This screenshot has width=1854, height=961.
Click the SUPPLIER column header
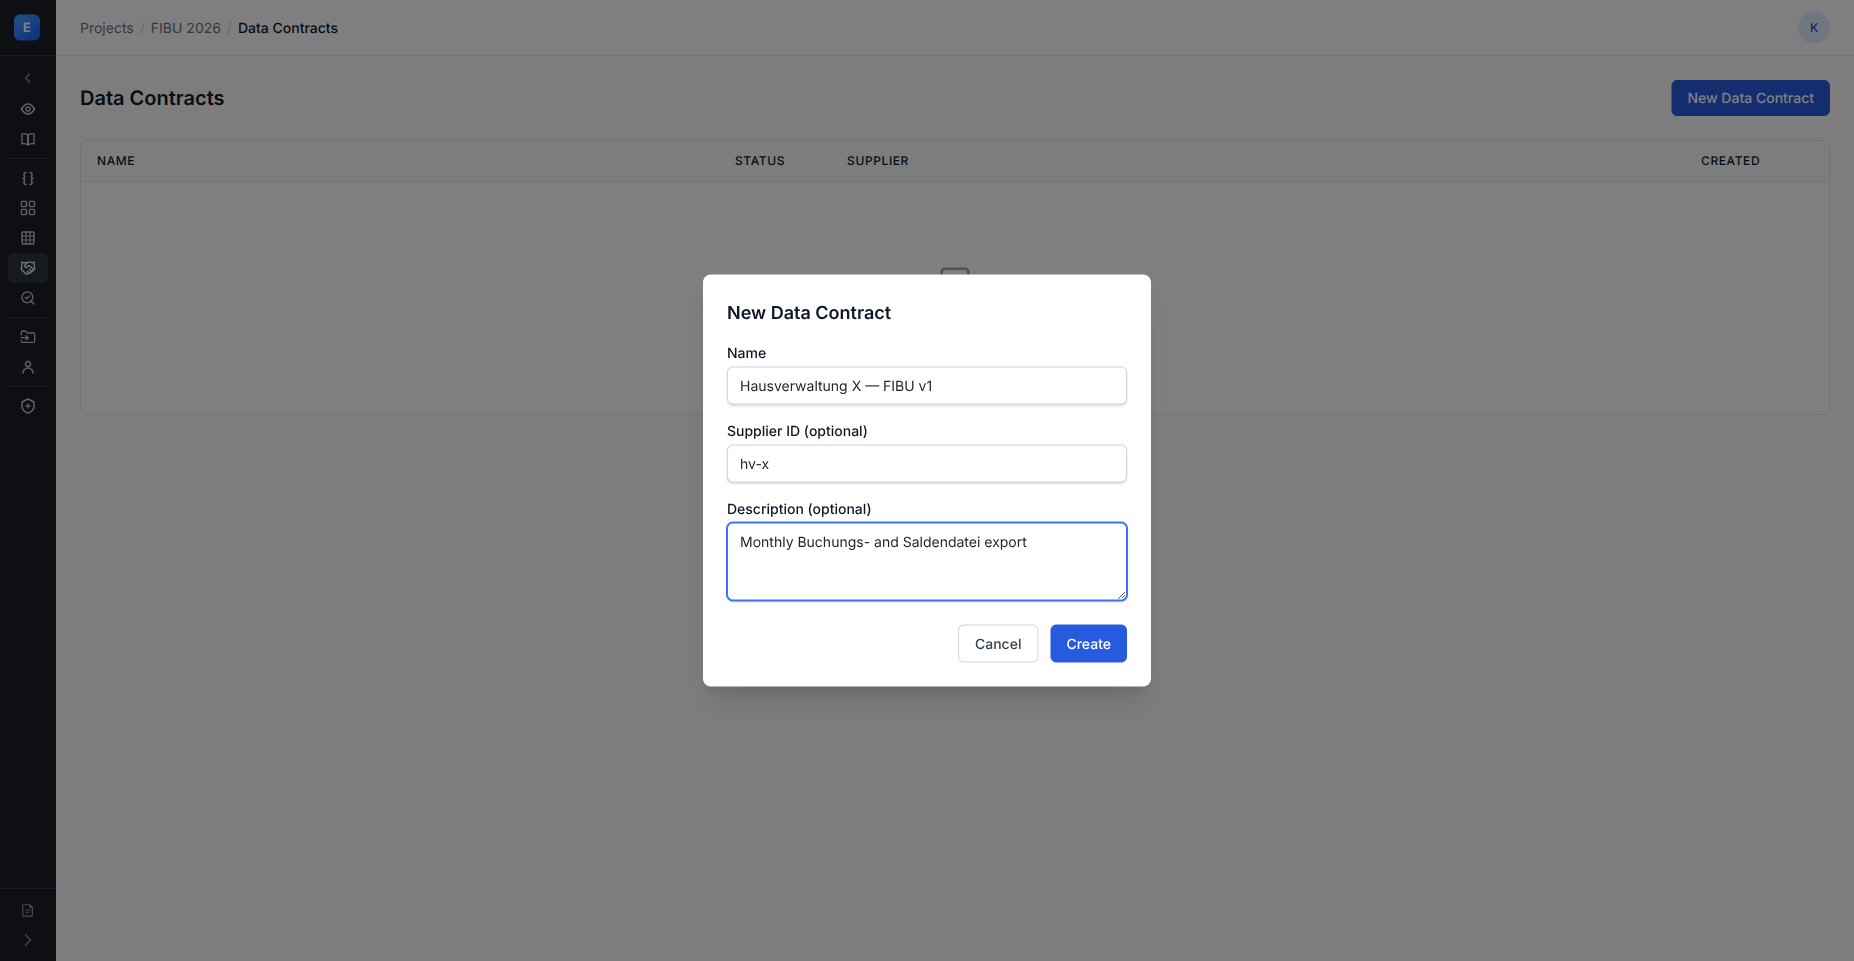point(878,161)
